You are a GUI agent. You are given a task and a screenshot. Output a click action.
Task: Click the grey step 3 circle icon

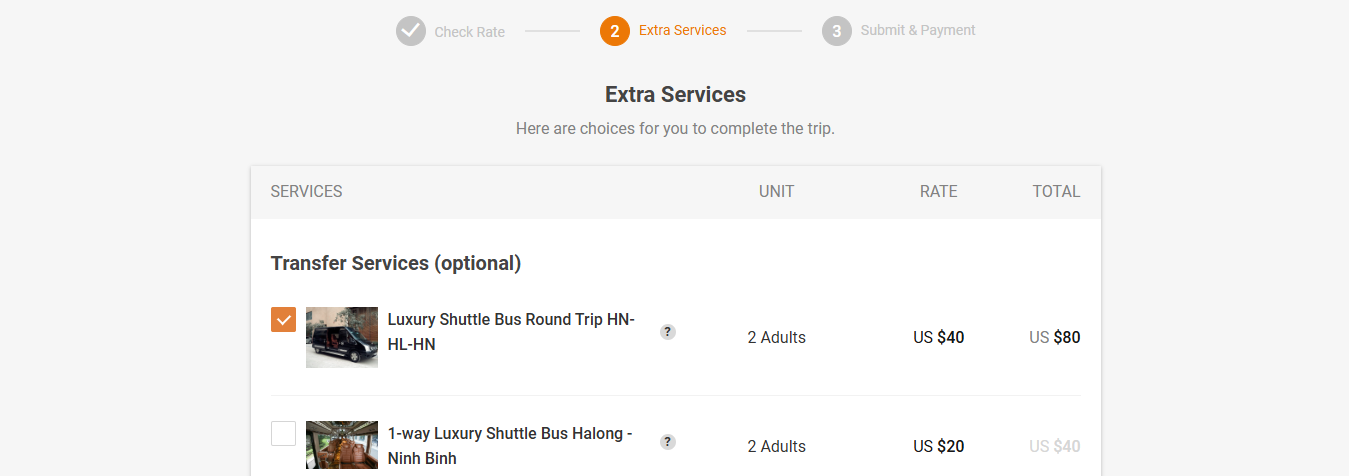pyautogui.click(x=836, y=31)
